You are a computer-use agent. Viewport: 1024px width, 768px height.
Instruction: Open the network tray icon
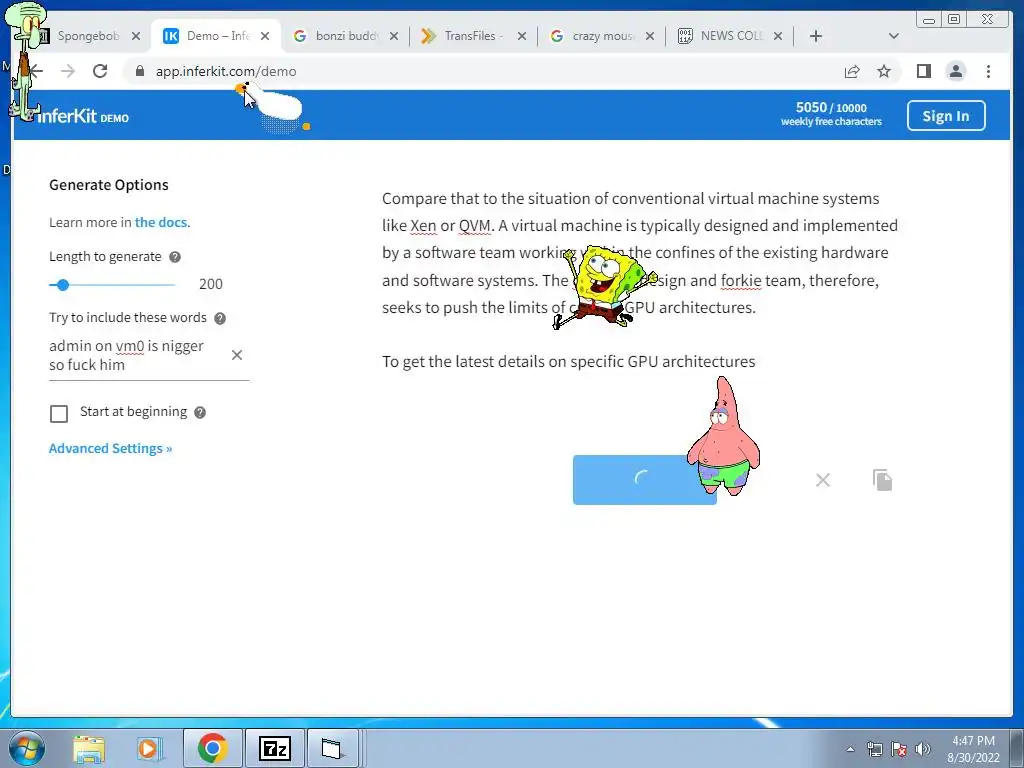(x=874, y=749)
